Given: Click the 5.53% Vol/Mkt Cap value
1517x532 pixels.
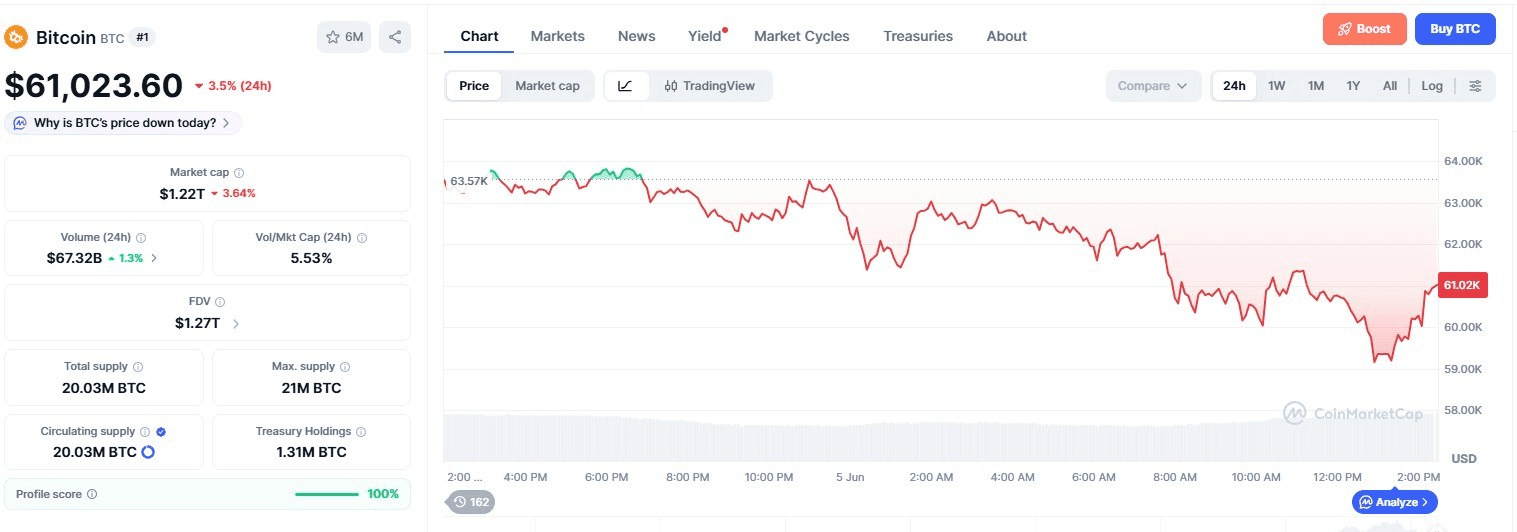Looking at the screenshot, I should tap(311, 258).
